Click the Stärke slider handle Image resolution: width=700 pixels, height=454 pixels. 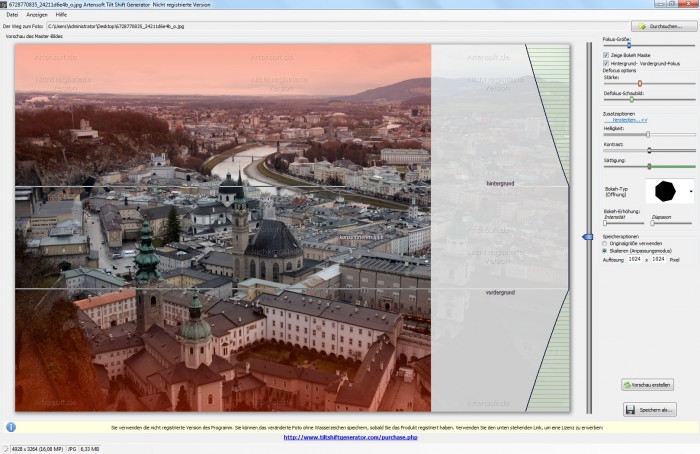click(640, 83)
